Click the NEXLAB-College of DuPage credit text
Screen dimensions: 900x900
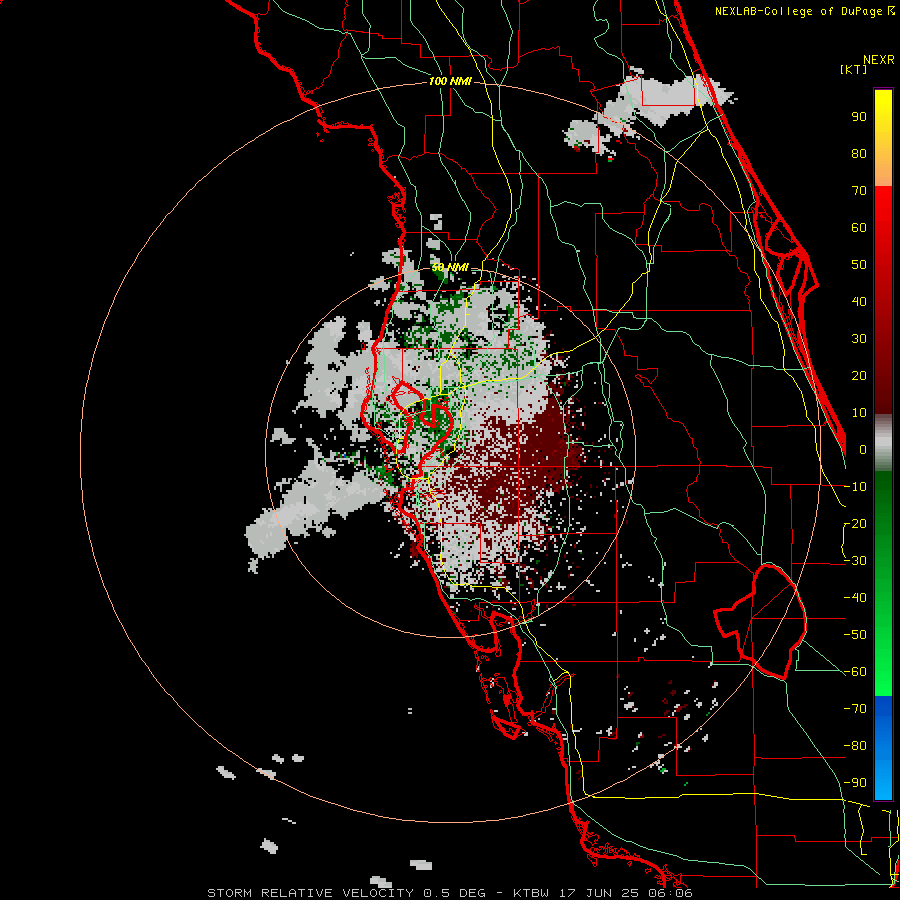pos(804,11)
